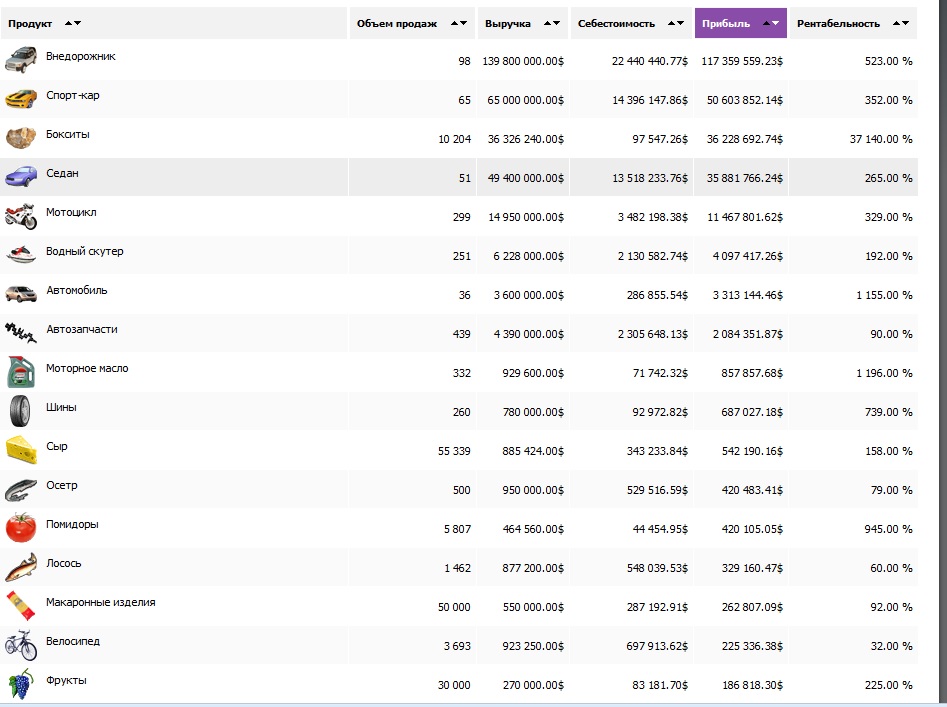Click the sort arrows beside Продукт header
The image size is (947, 707).
click(72, 23)
